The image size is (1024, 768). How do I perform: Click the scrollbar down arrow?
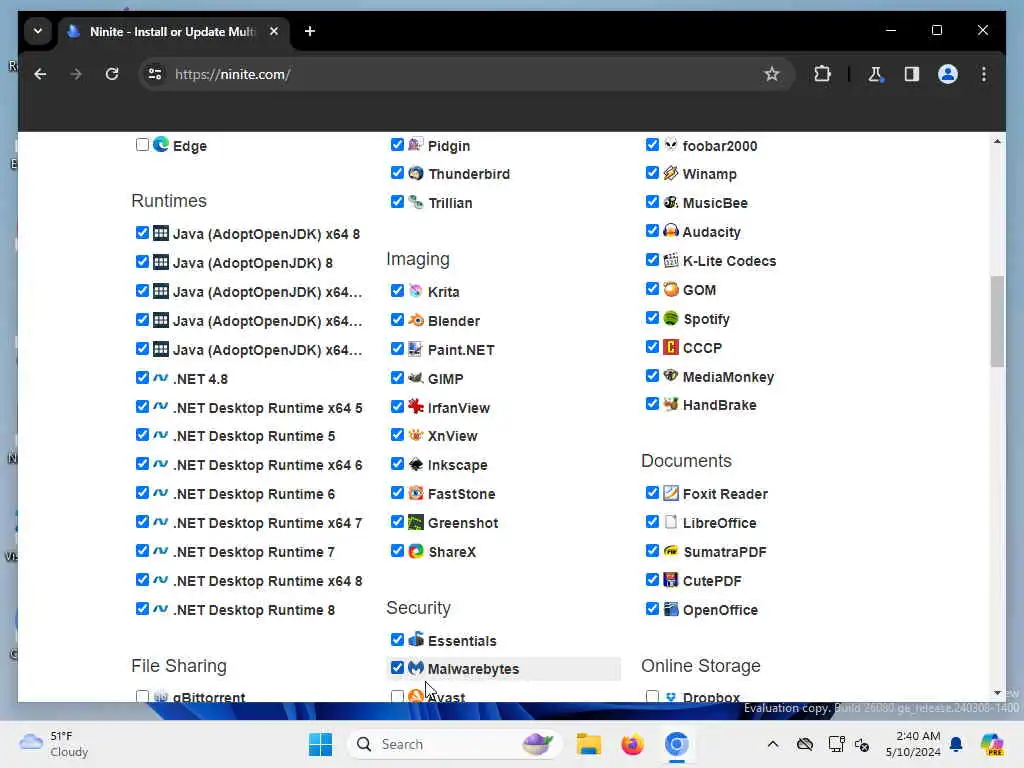(x=997, y=693)
